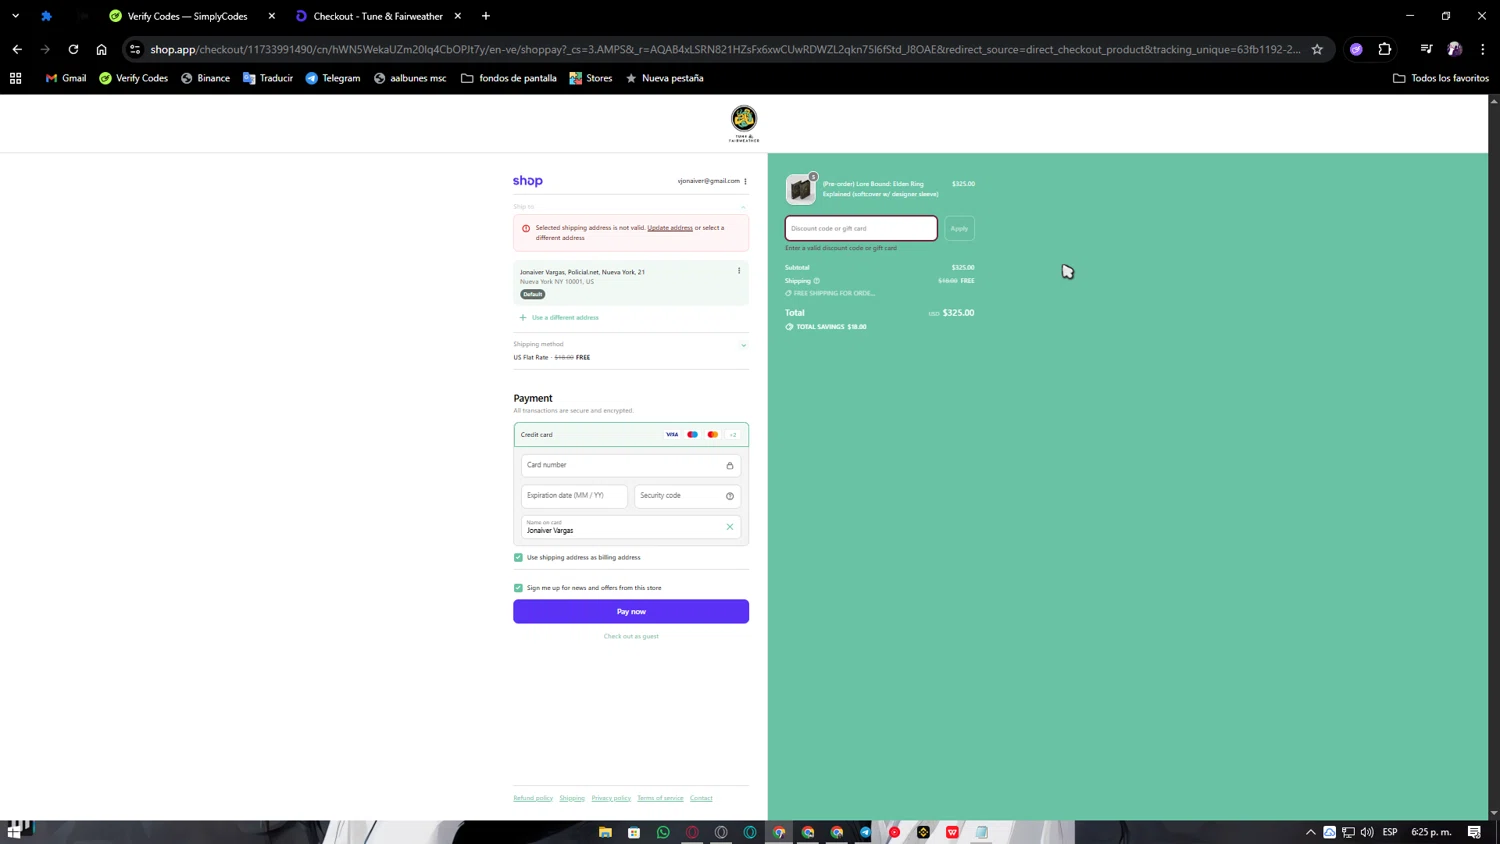Open site information icon in address bar
Screen dimensions: 1500x844
tap(135, 49)
